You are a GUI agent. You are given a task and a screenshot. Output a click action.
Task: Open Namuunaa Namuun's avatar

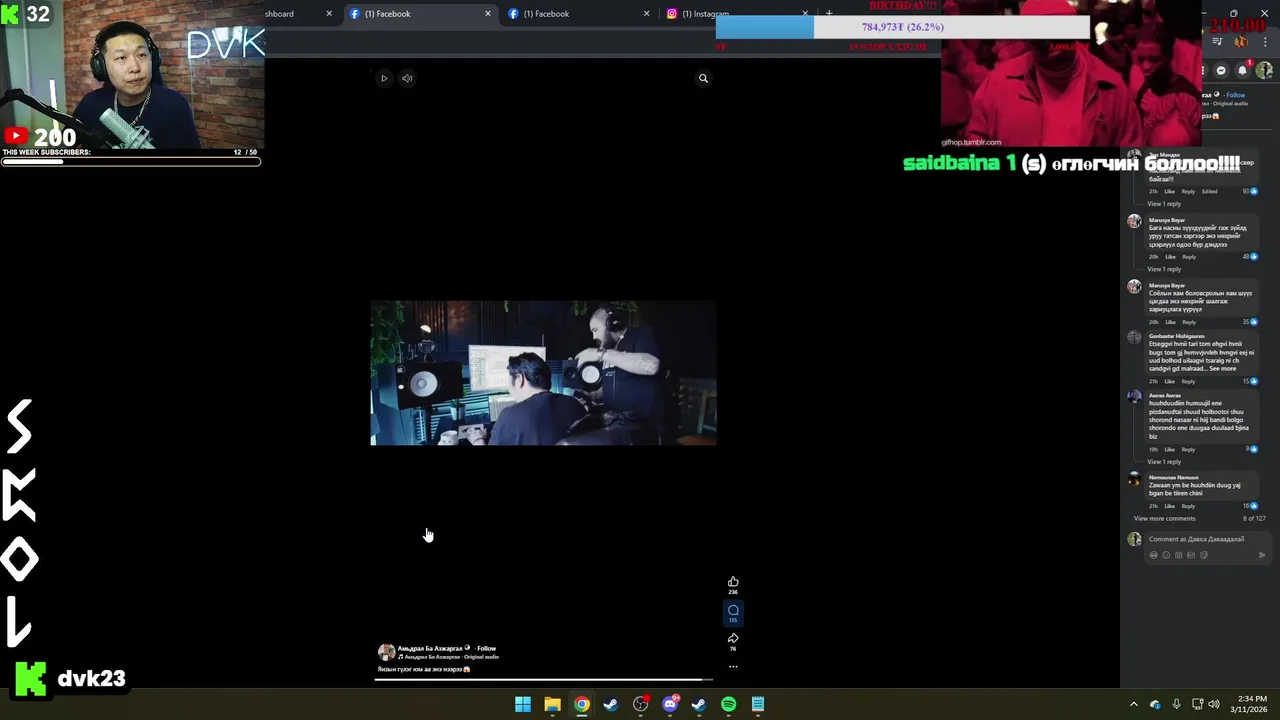point(1134,479)
